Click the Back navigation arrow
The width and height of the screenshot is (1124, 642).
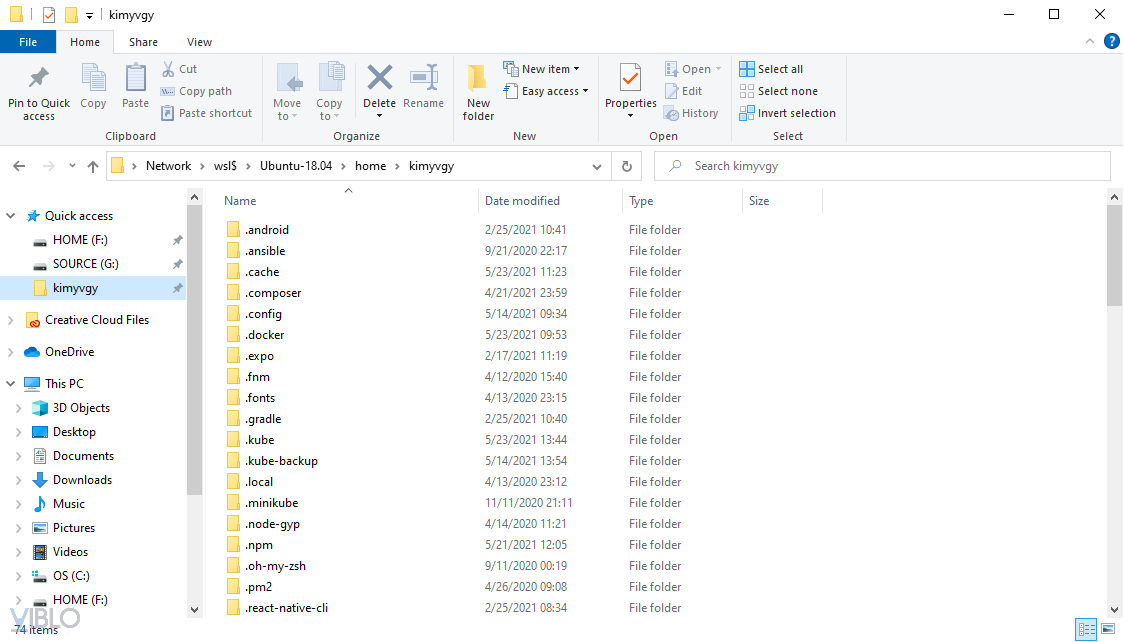pyautogui.click(x=19, y=166)
